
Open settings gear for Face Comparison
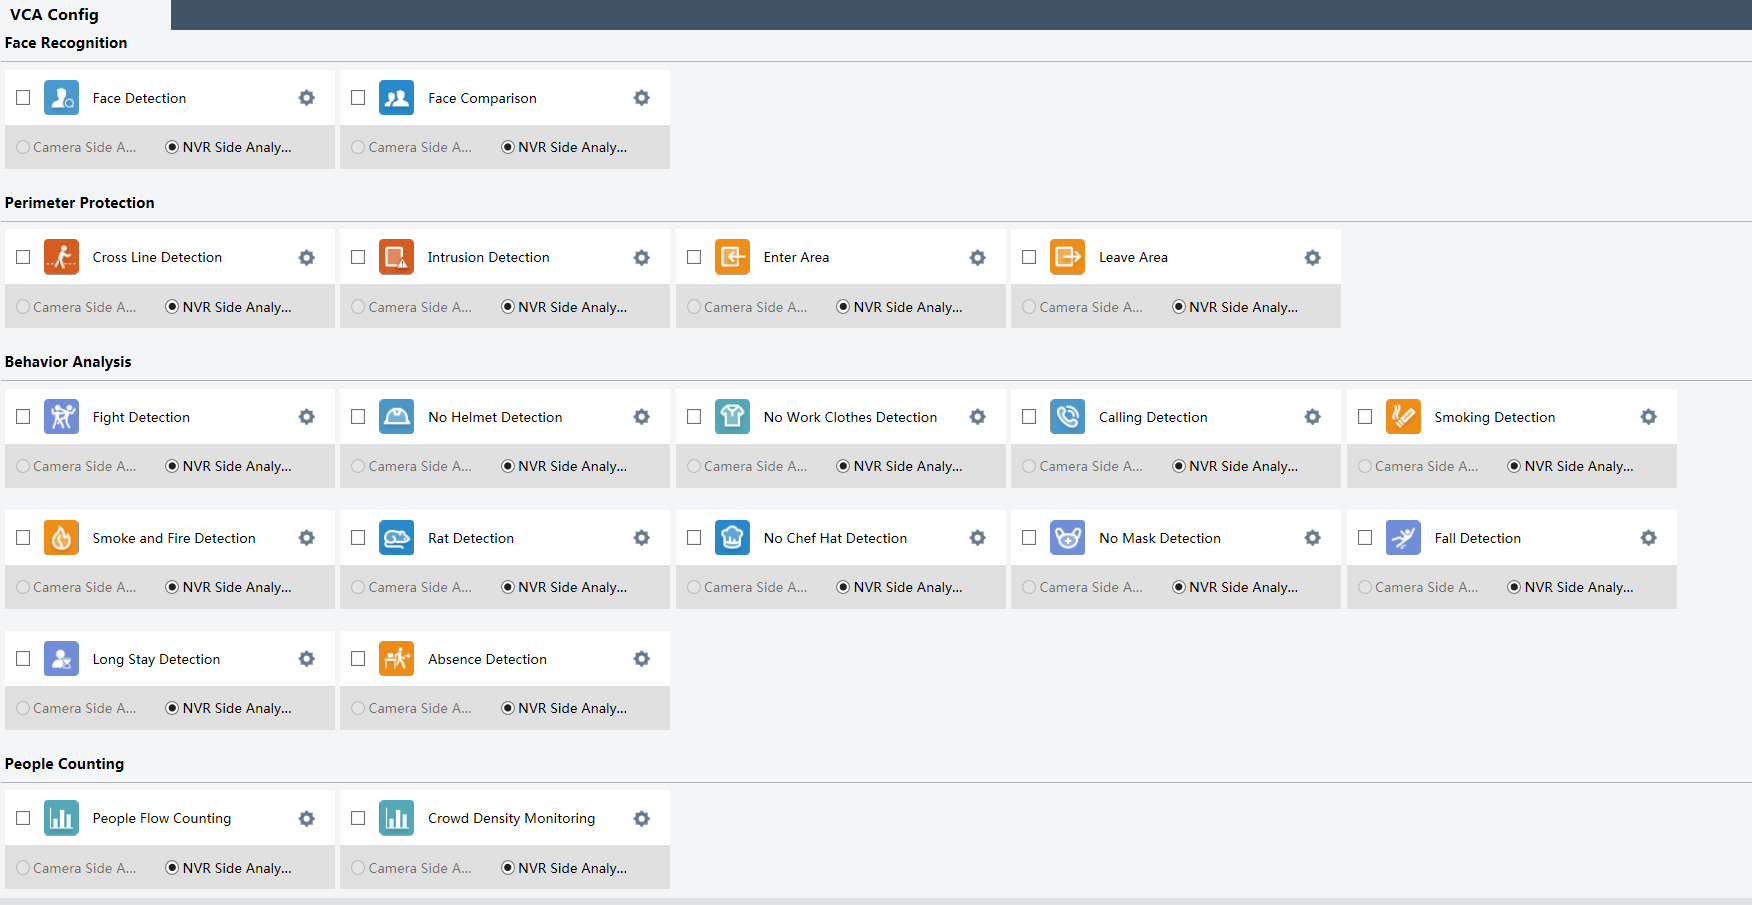(642, 98)
